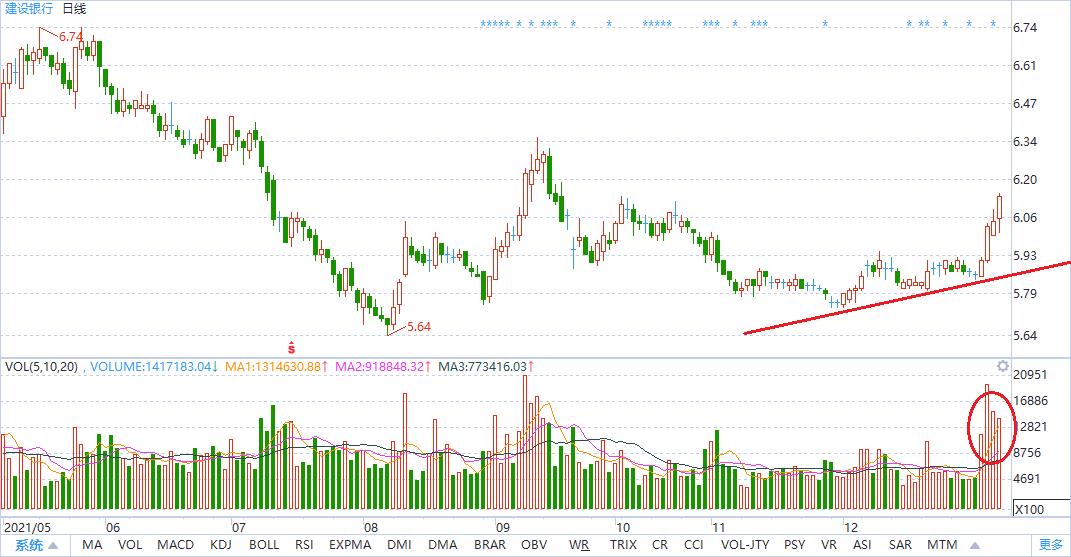Click the 12821 volume axis label

click(x=1031, y=426)
